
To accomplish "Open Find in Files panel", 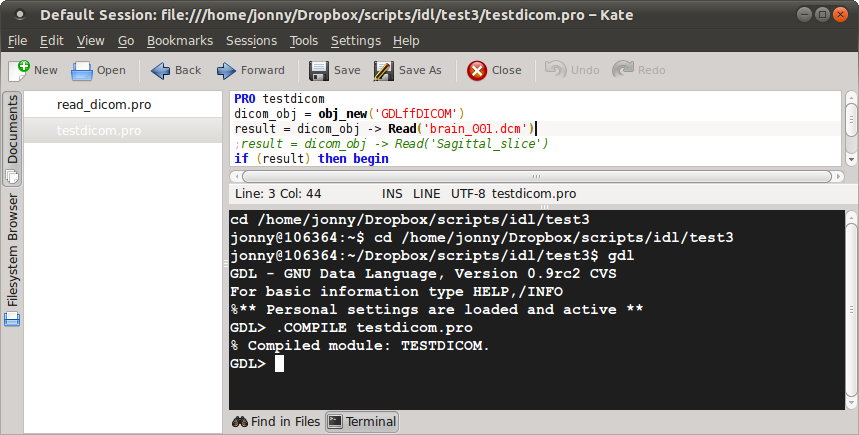I will [276, 421].
